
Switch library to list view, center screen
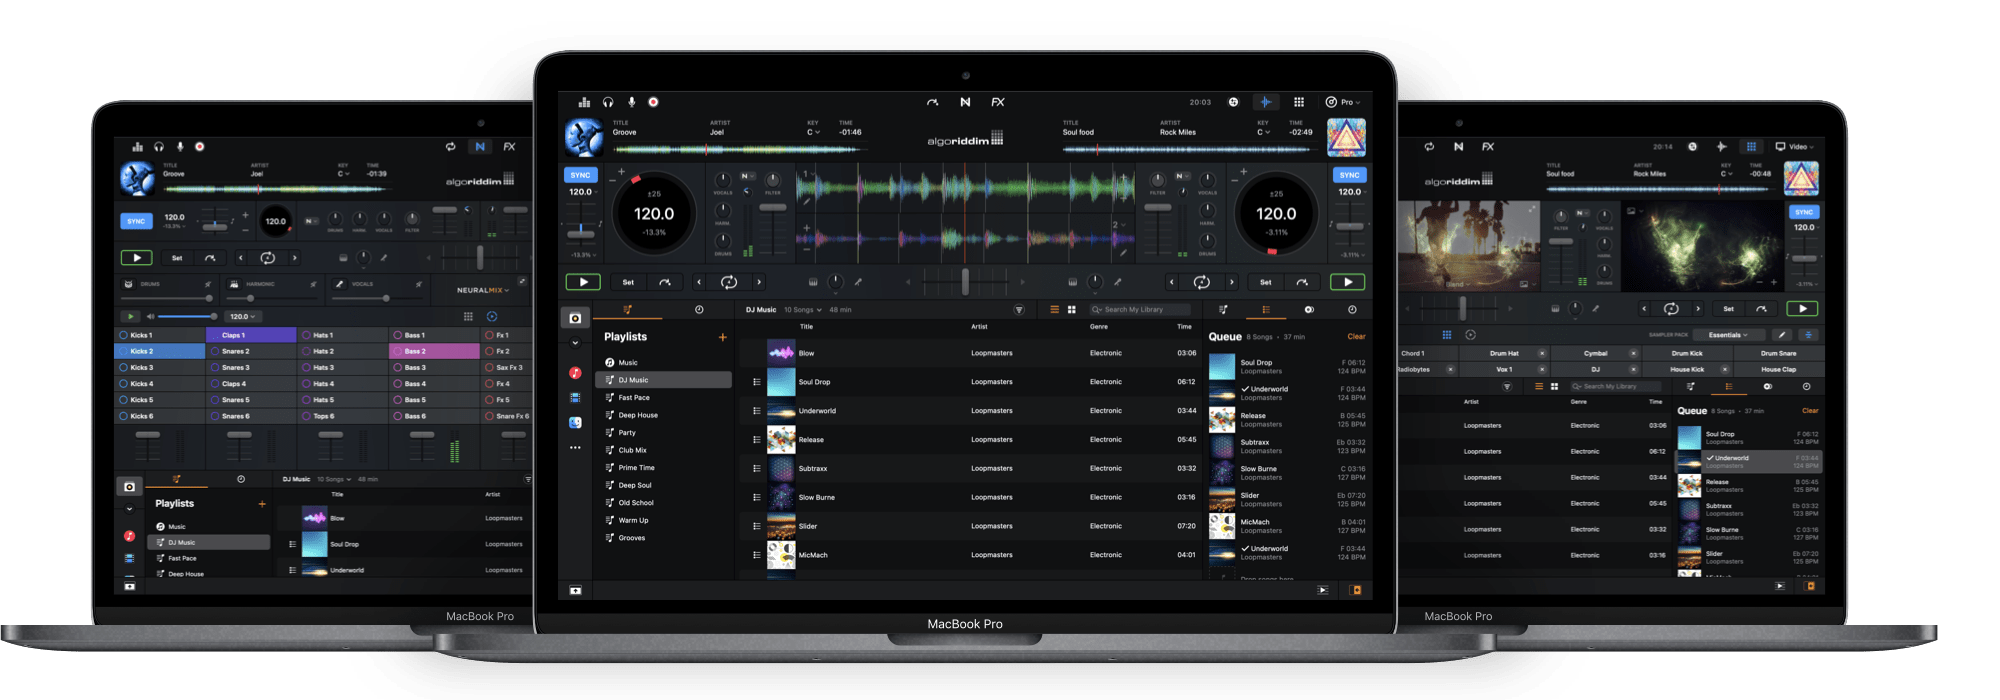pyautogui.click(x=1054, y=310)
